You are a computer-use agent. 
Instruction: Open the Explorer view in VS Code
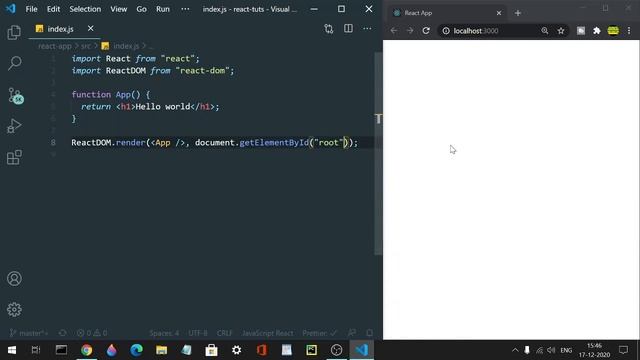(x=14, y=32)
